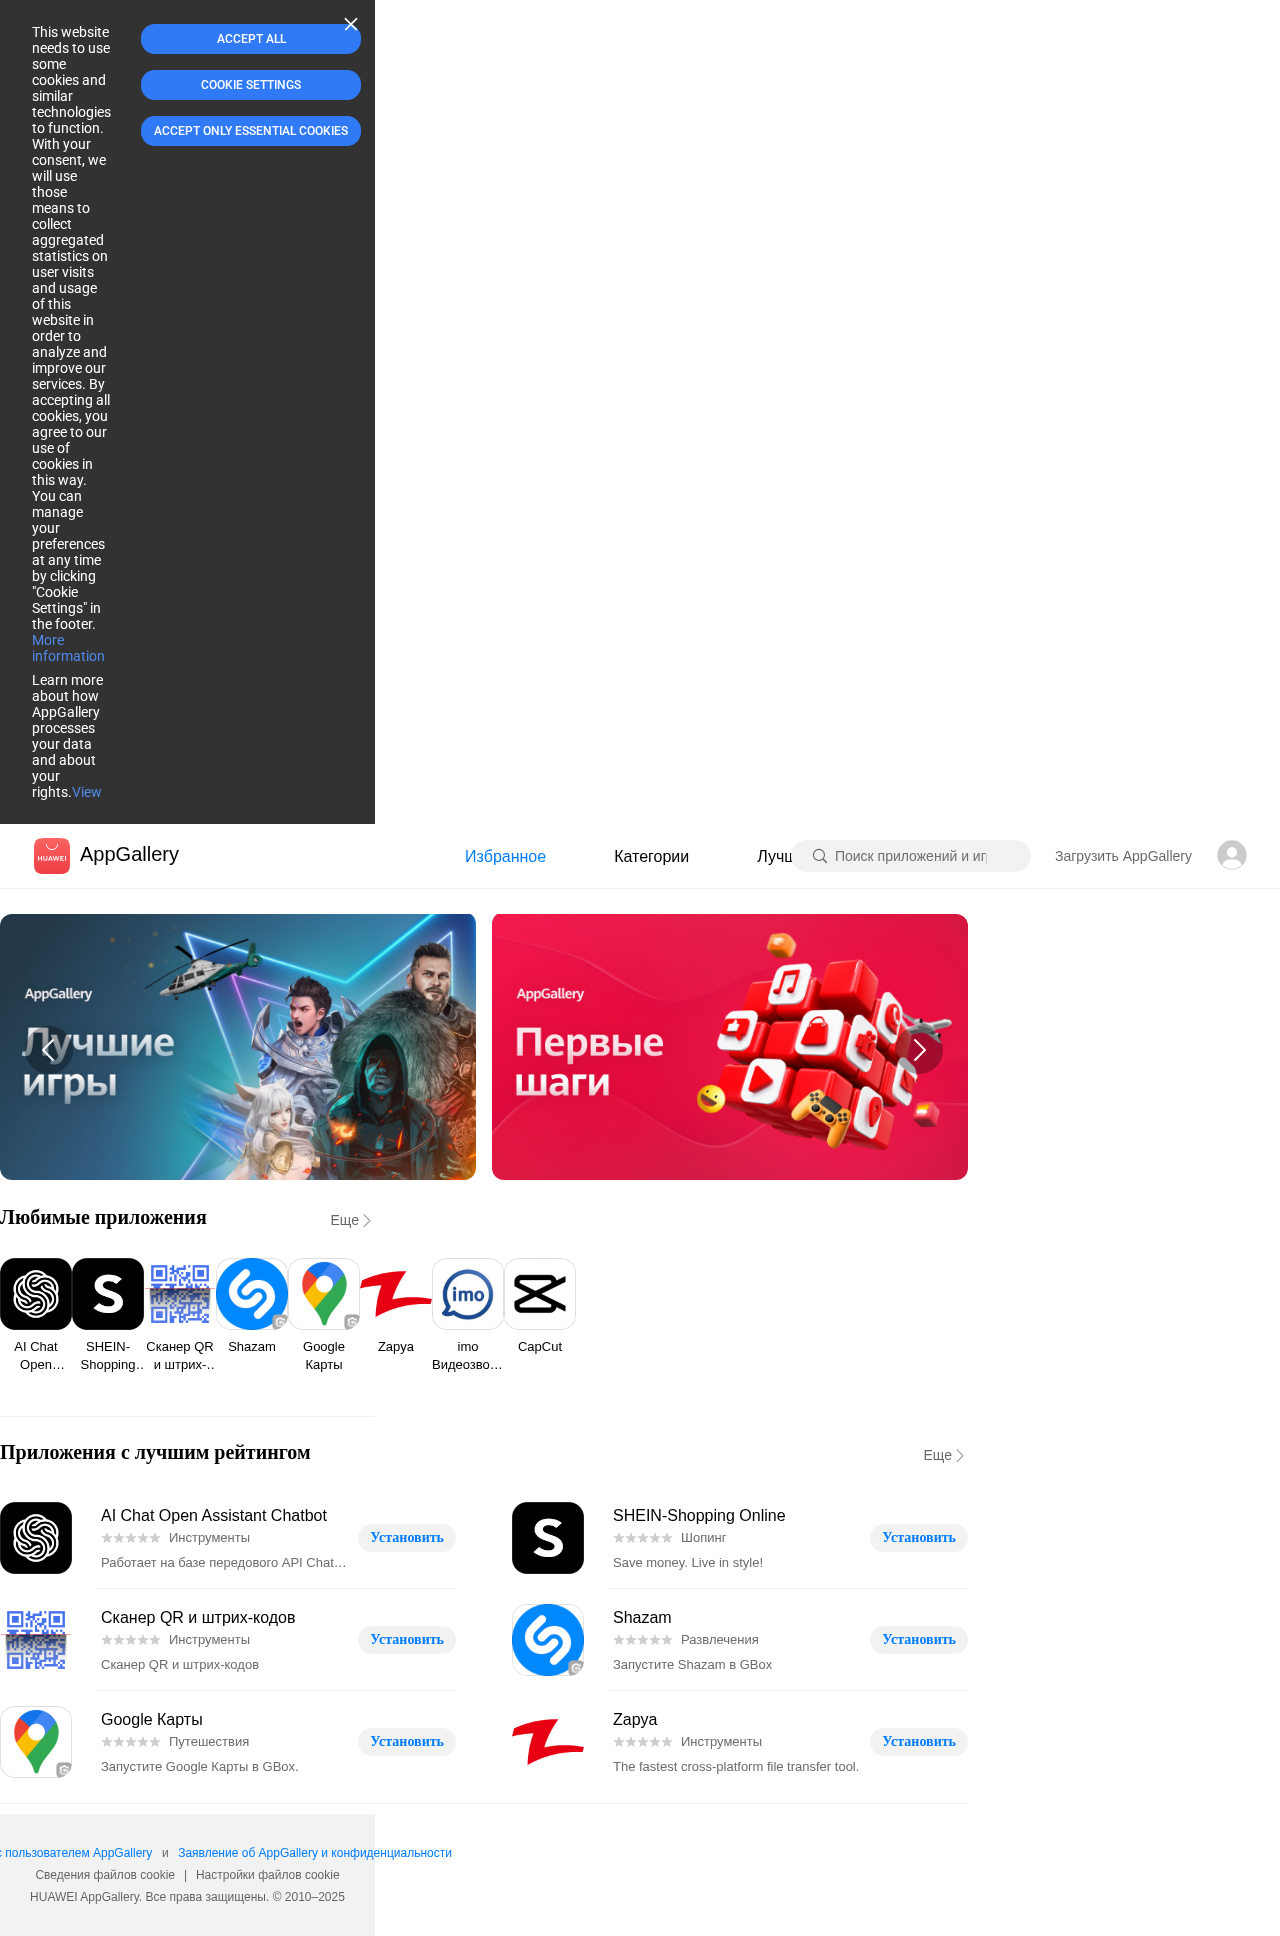Click Инструменты category under AI Chat
The height and width of the screenshot is (1936, 1280).
point(209,1538)
